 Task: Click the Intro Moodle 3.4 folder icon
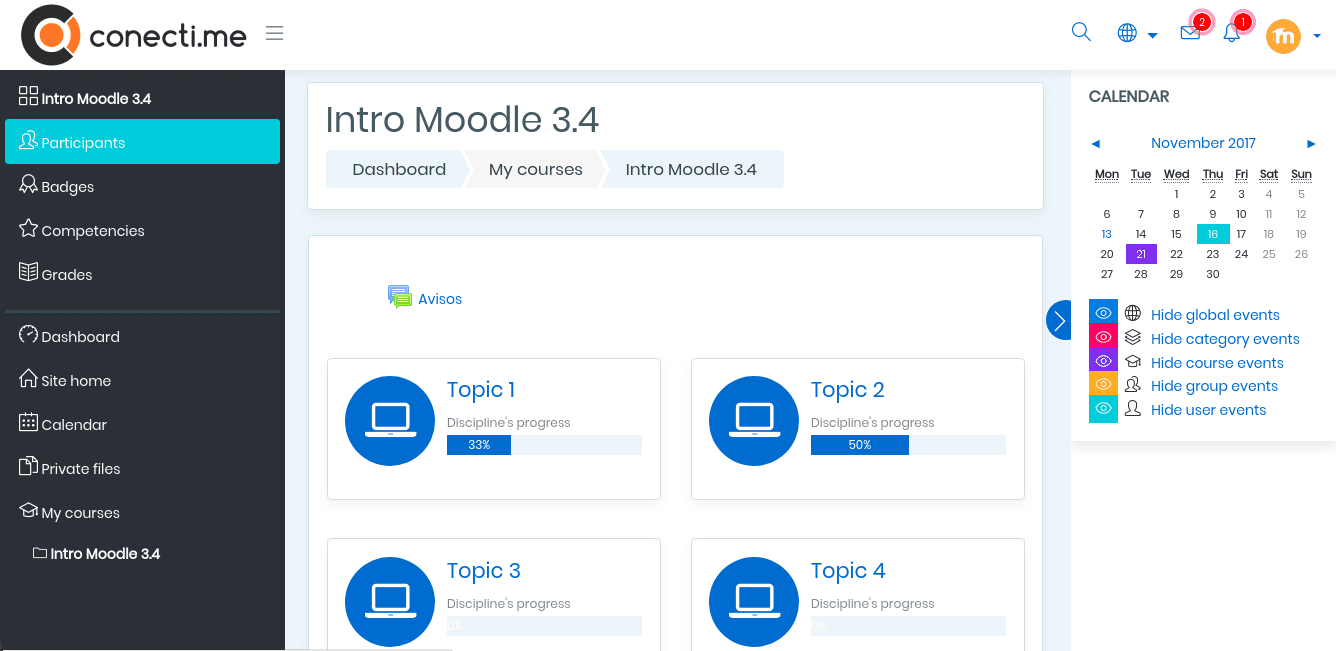(40, 553)
